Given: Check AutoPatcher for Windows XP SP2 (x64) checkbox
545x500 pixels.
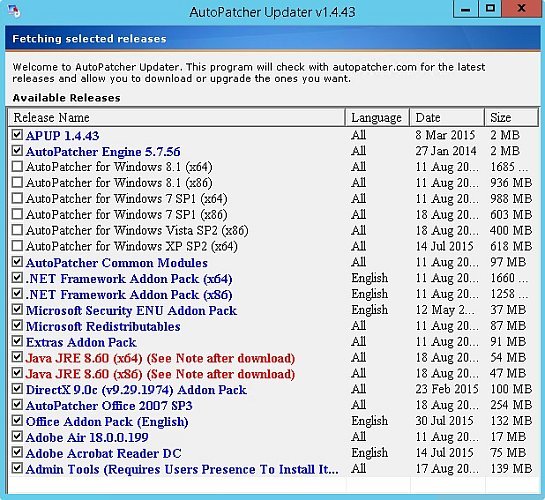Looking at the screenshot, I should 17,246.
